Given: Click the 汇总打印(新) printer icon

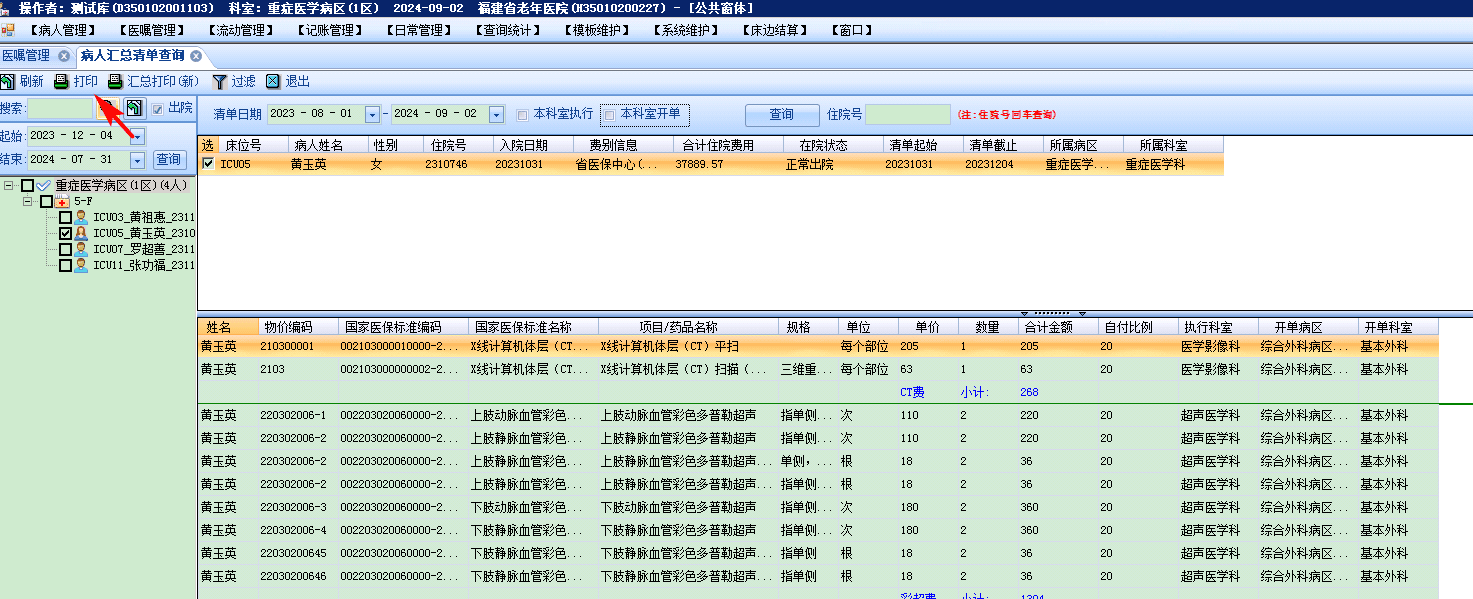Looking at the screenshot, I should click(x=115, y=82).
